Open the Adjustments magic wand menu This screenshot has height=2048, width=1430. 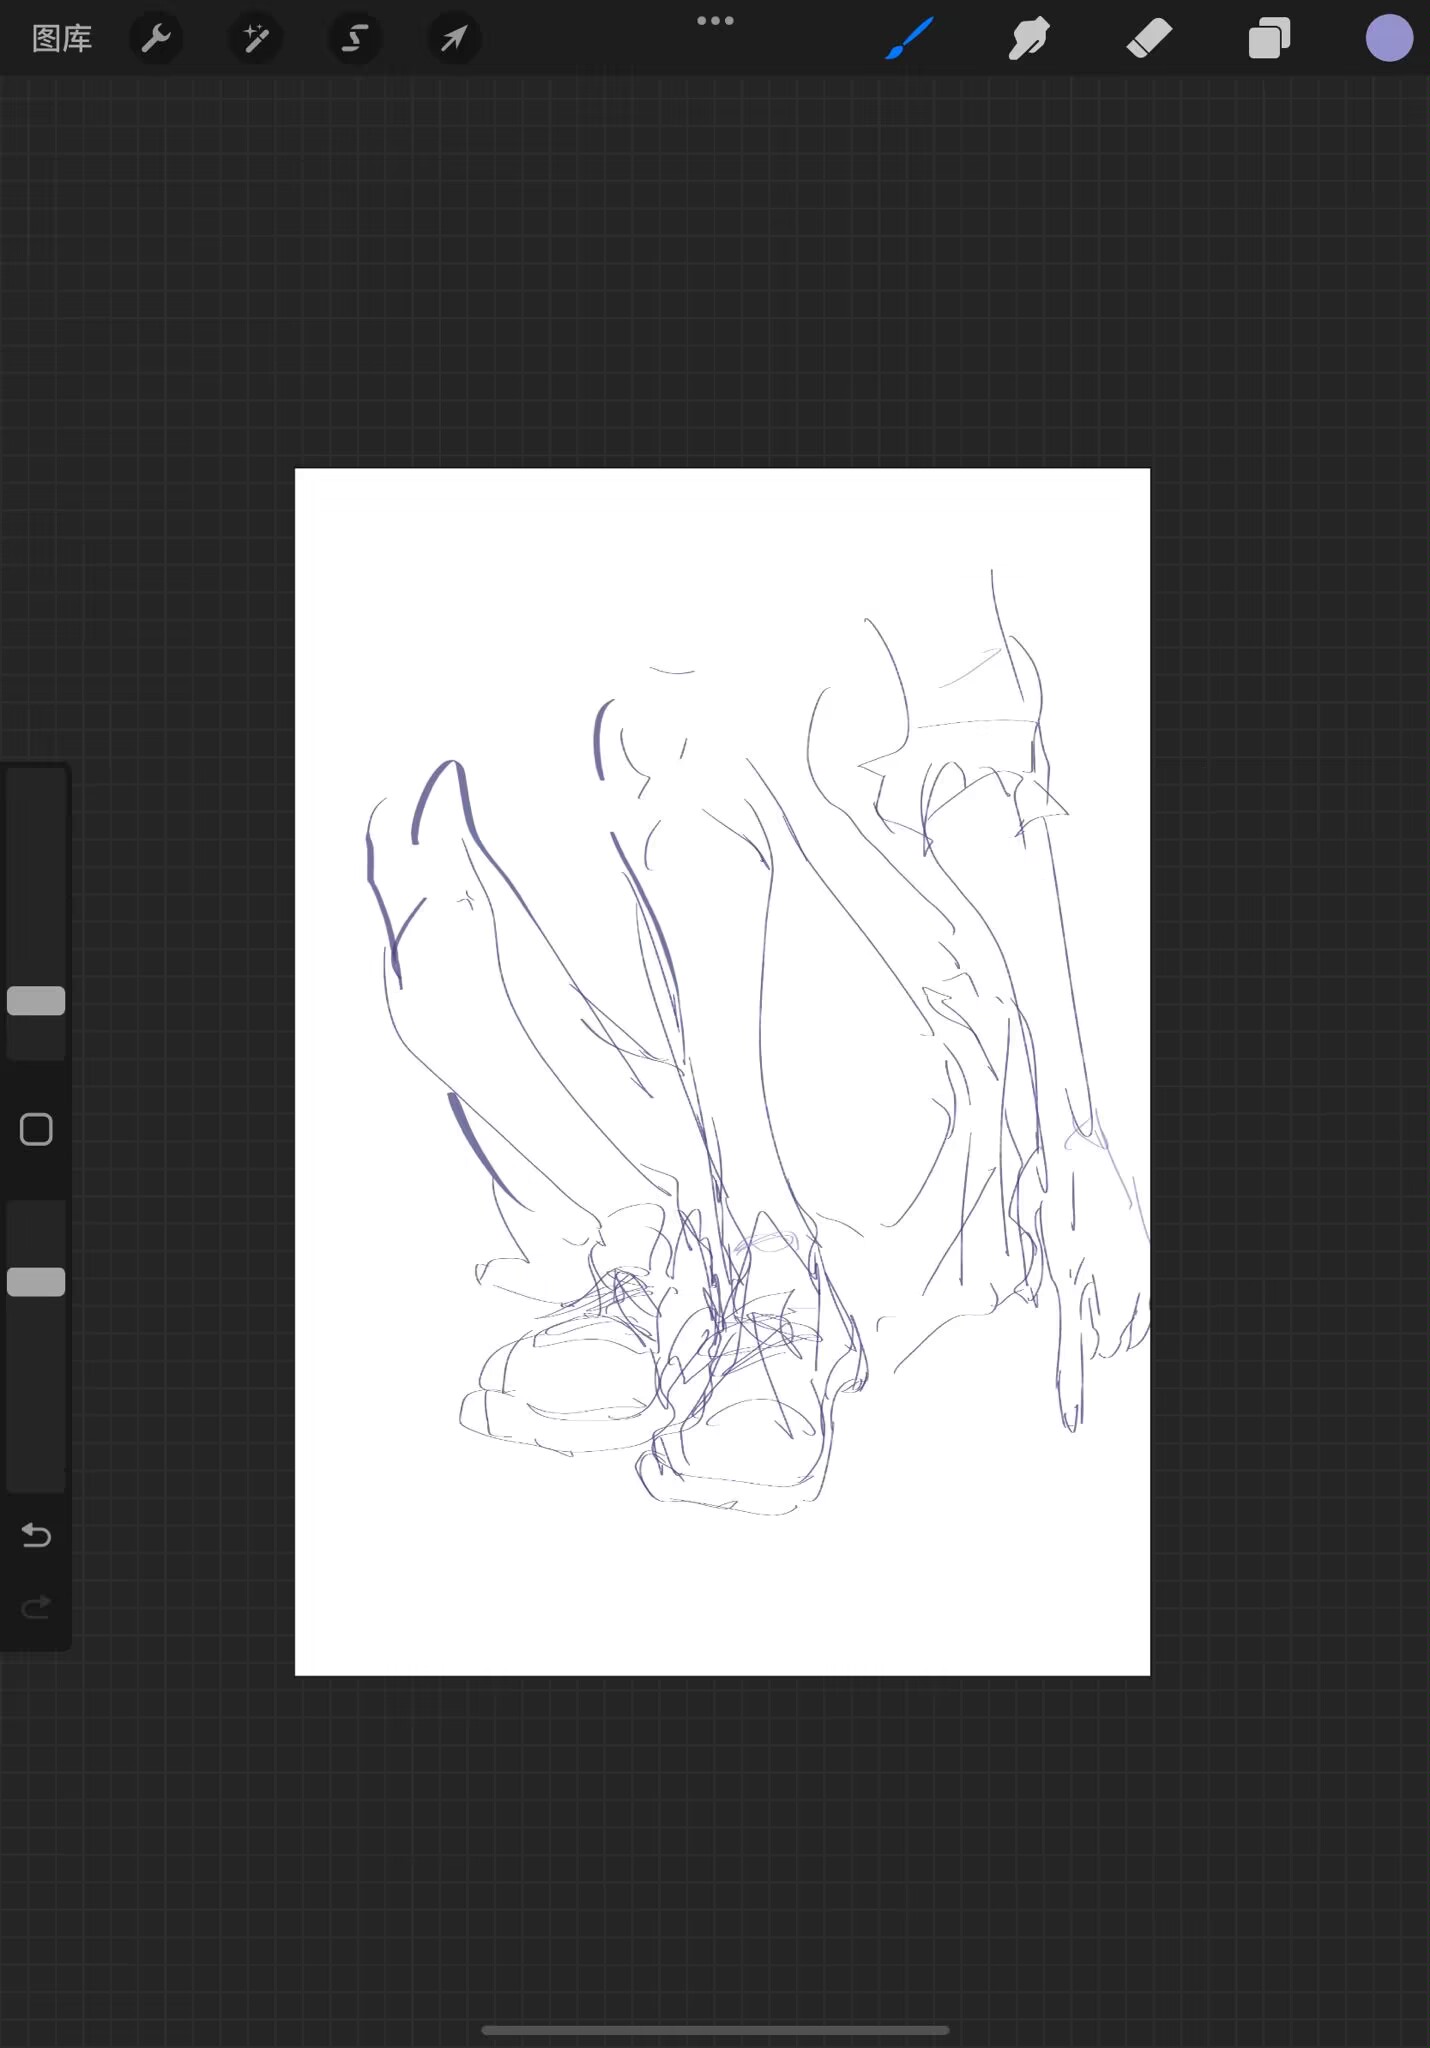click(256, 39)
